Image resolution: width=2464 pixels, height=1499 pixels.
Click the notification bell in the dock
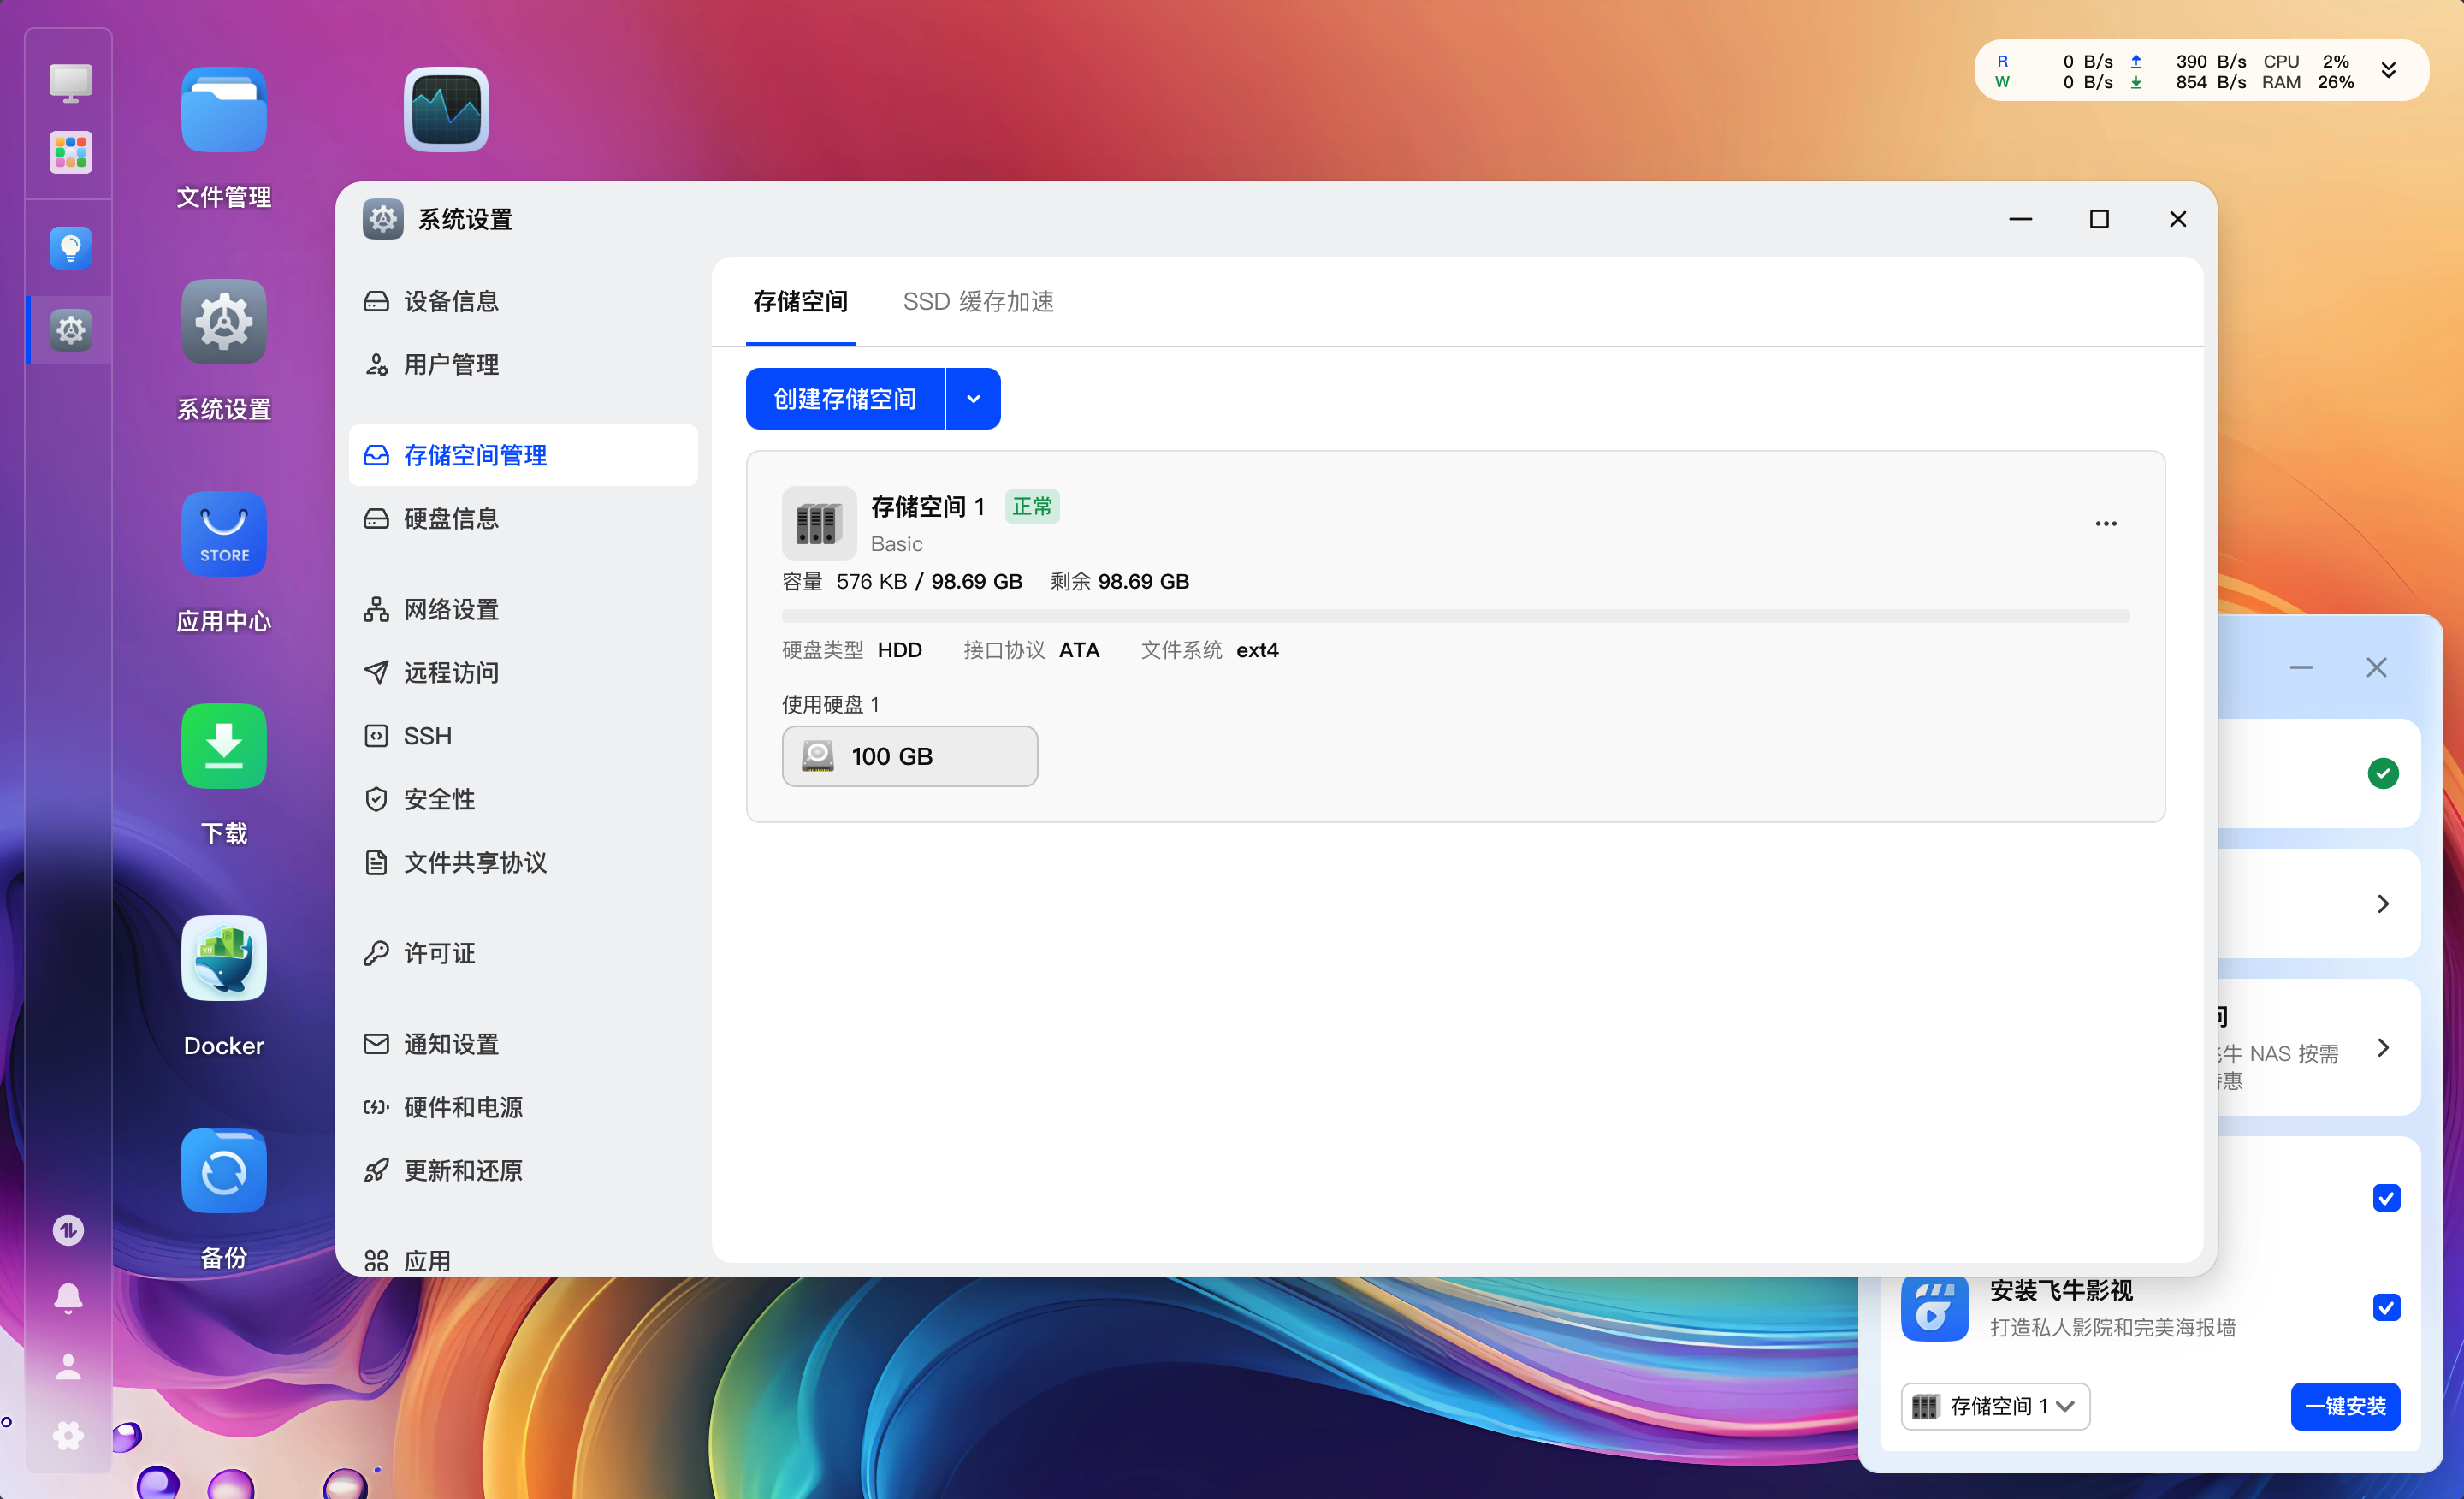pos(68,1298)
